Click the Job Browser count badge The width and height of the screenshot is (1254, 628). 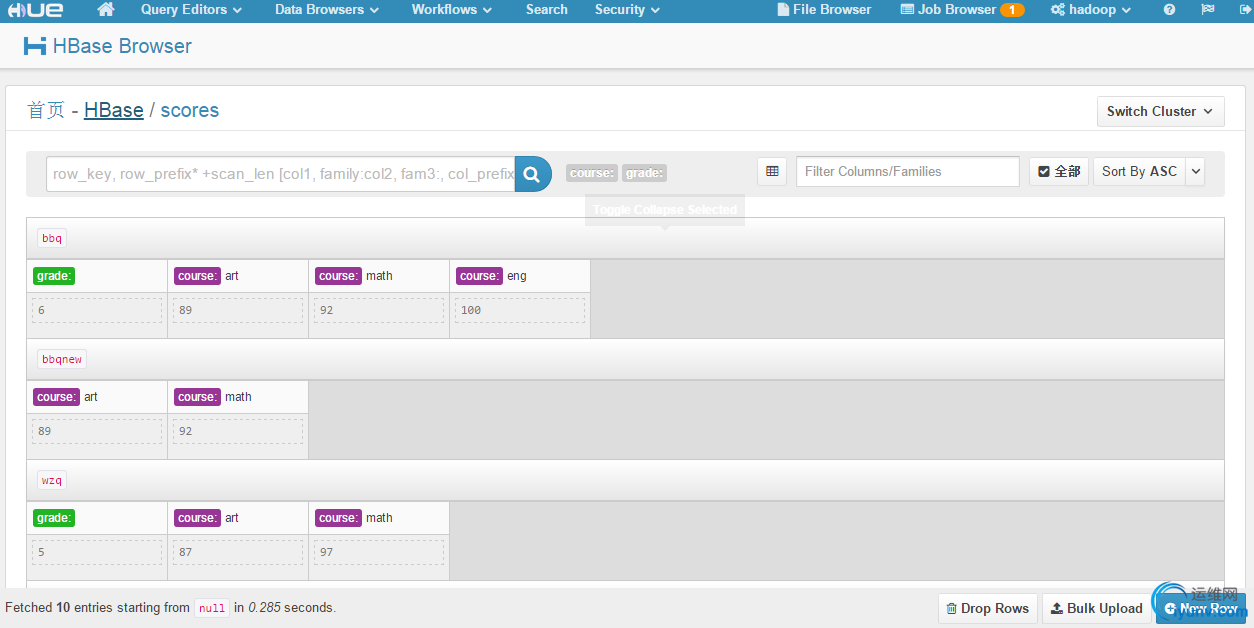1012,10
